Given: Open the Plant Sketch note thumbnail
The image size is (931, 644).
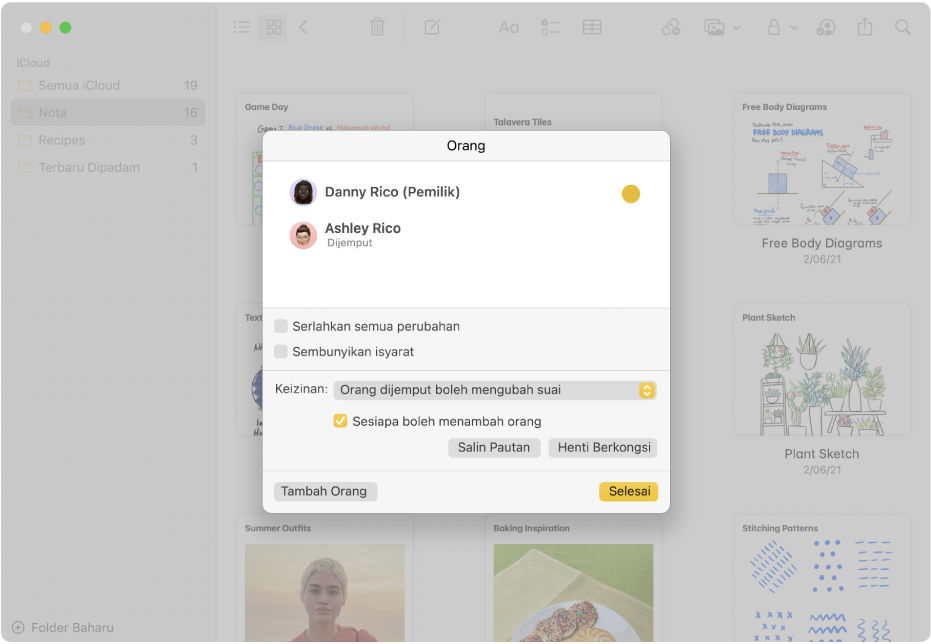Looking at the screenshot, I should pos(822,369).
